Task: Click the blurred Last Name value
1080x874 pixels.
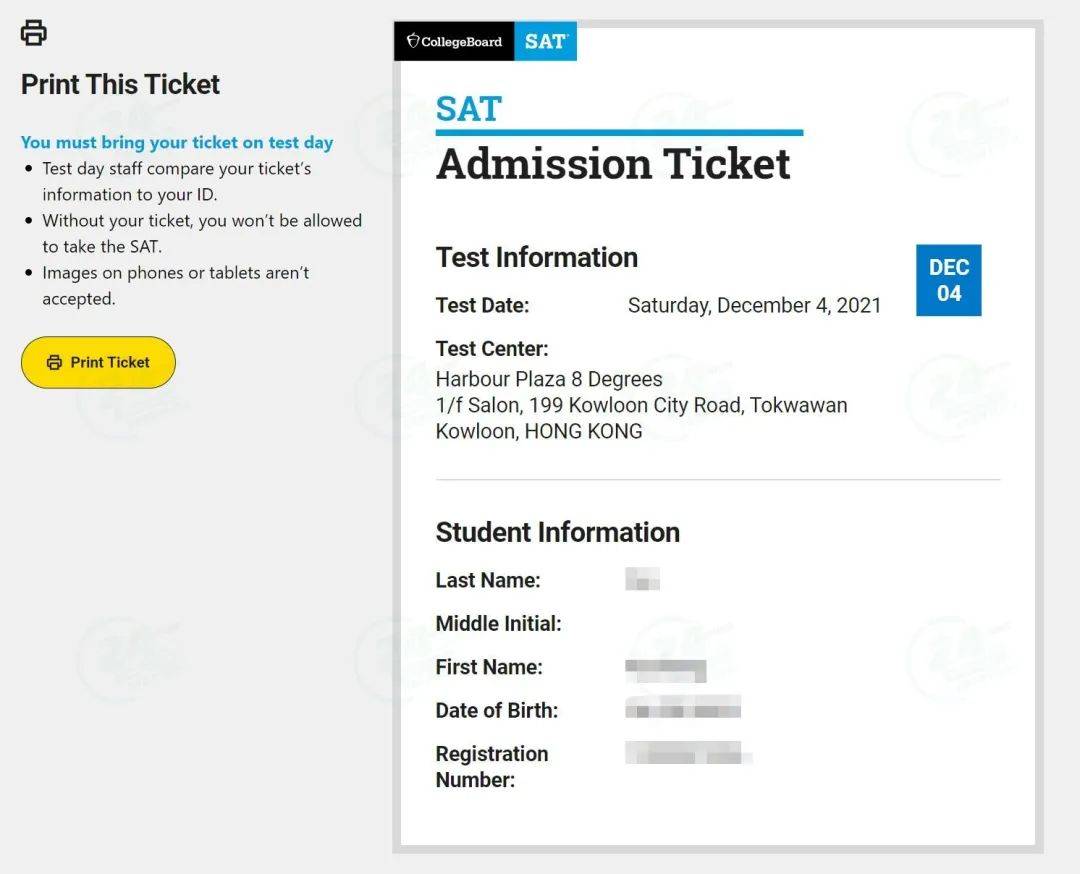Action: coord(642,579)
